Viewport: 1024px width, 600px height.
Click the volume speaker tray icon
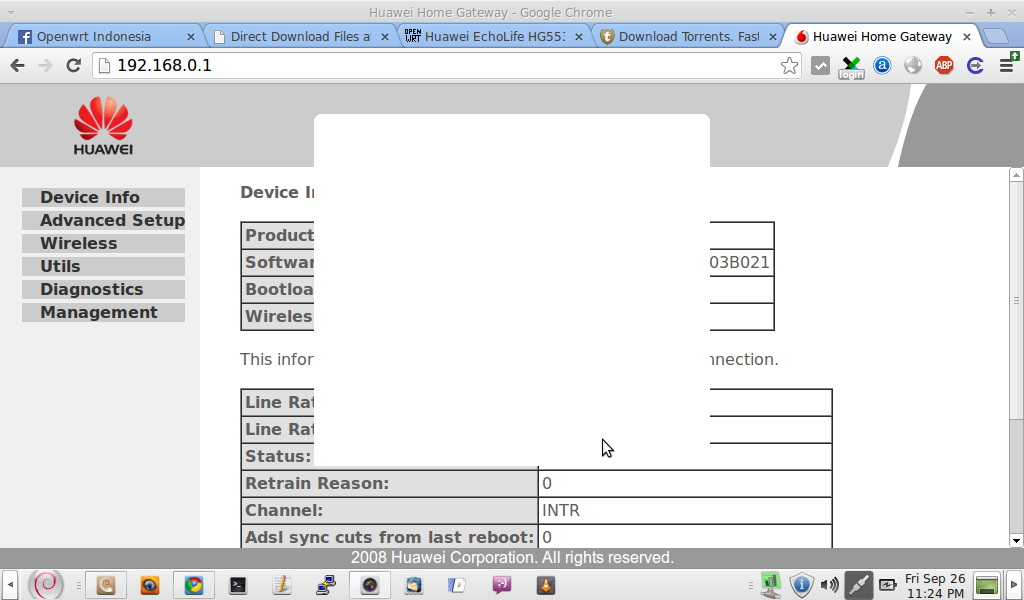(x=829, y=584)
